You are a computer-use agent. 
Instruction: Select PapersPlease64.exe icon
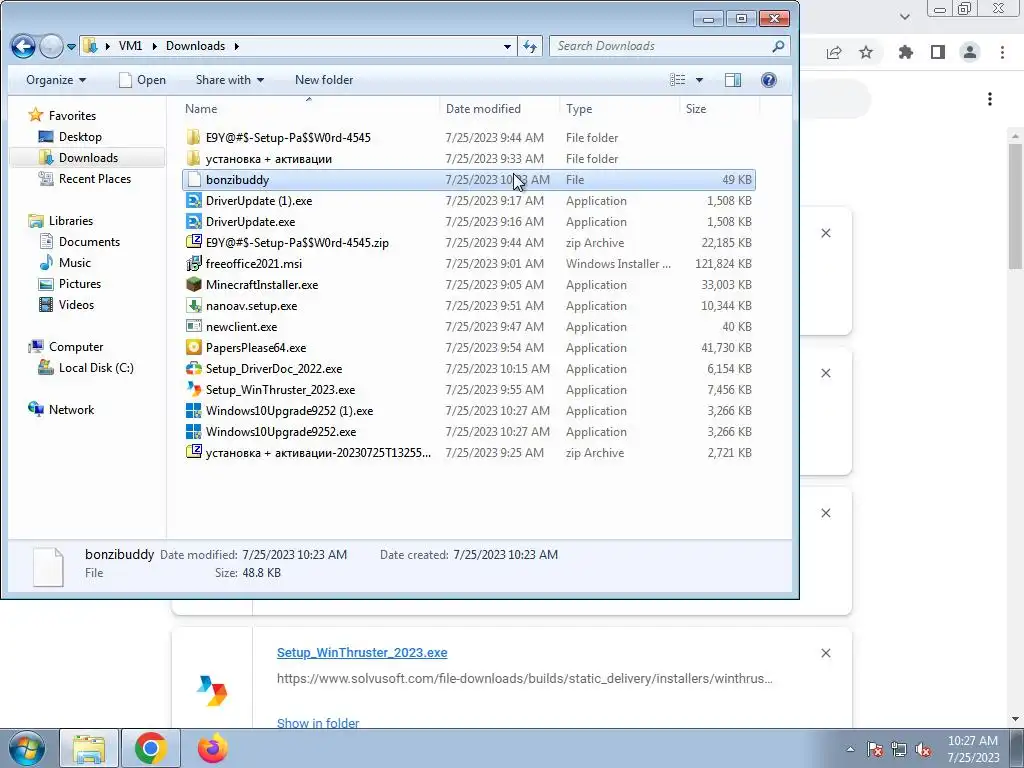[x=193, y=347]
